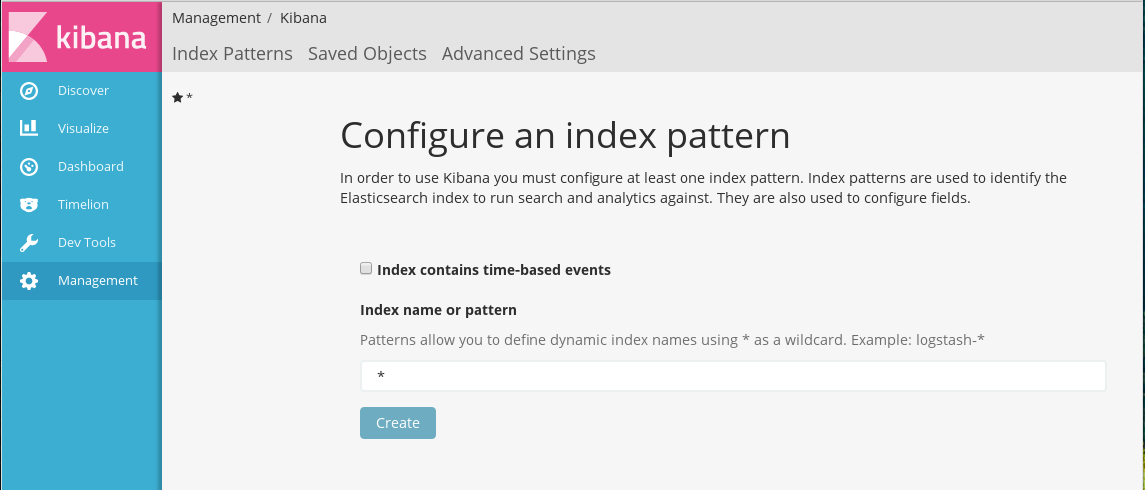Viewport: 1145px width, 490px height.
Task: Click the Create button
Action: pyautogui.click(x=398, y=423)
